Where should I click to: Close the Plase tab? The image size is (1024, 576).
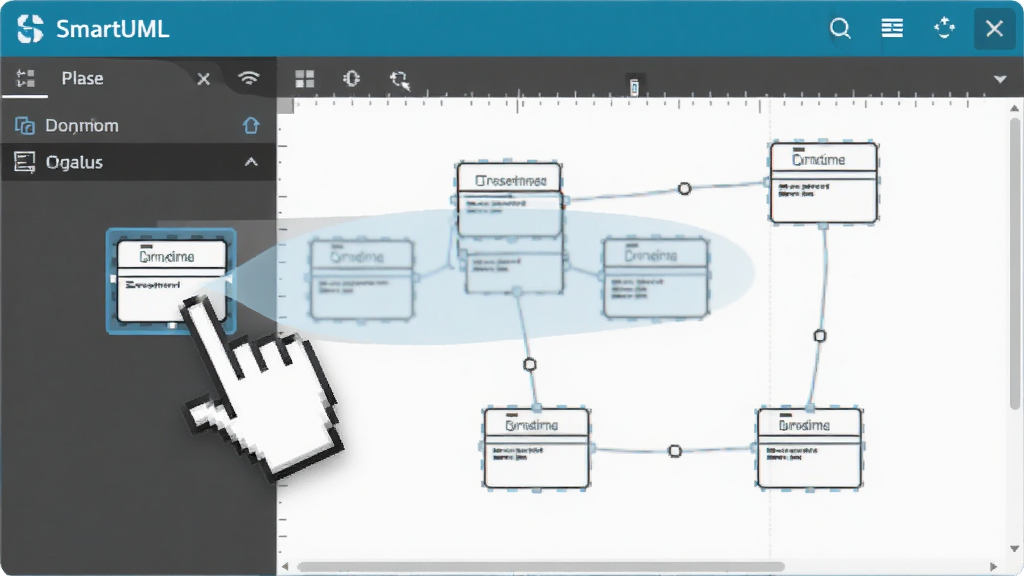coord(204,79)
